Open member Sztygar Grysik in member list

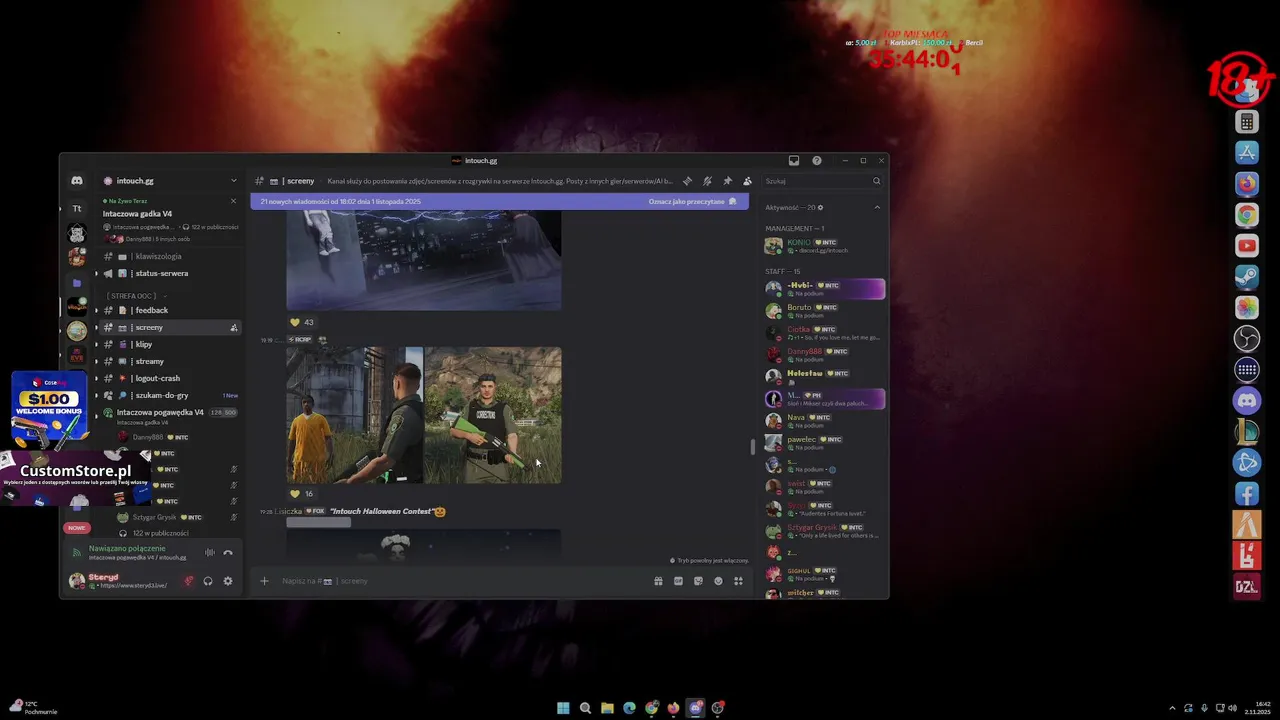tap(825, 531)
